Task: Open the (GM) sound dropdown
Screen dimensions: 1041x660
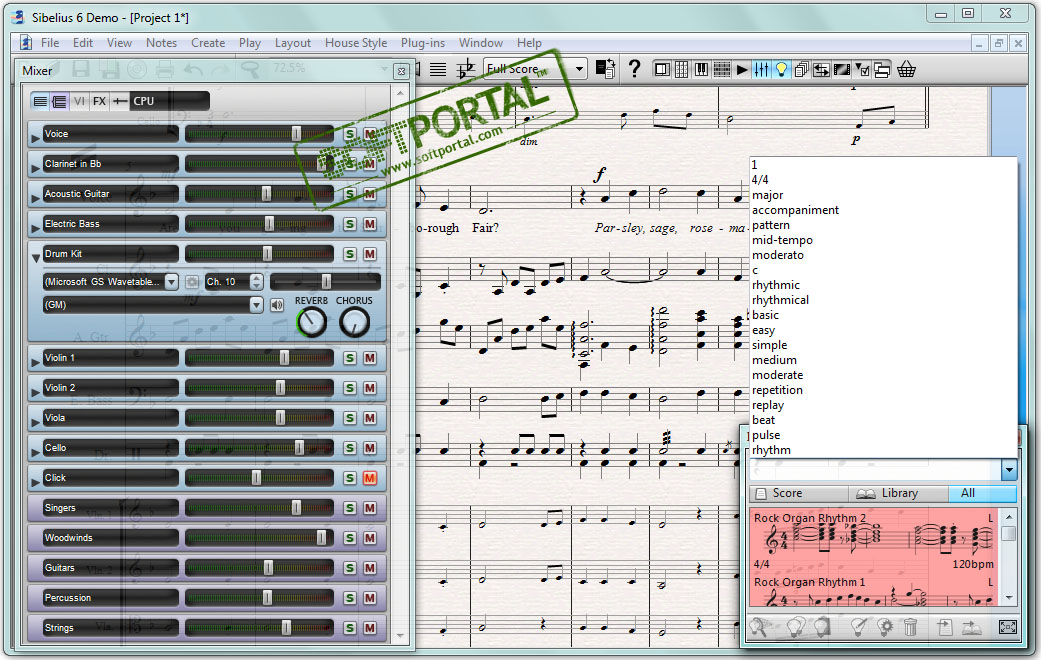Action: (x=256, y=305)
